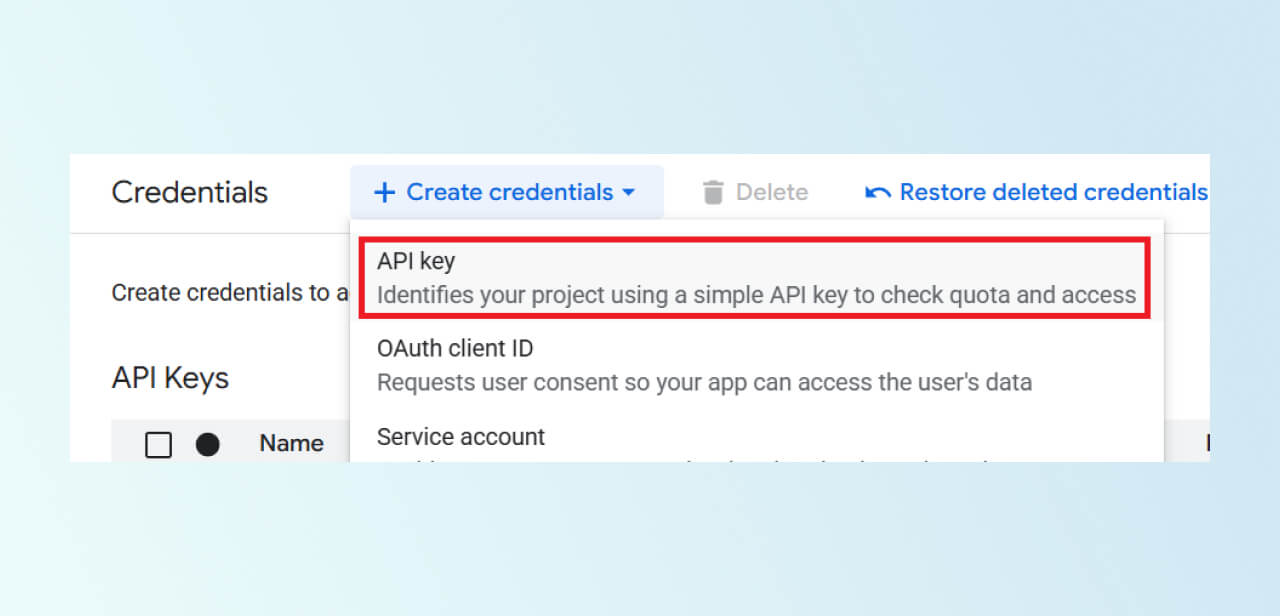Click the black circle status column icon

(x=208, y=444)
